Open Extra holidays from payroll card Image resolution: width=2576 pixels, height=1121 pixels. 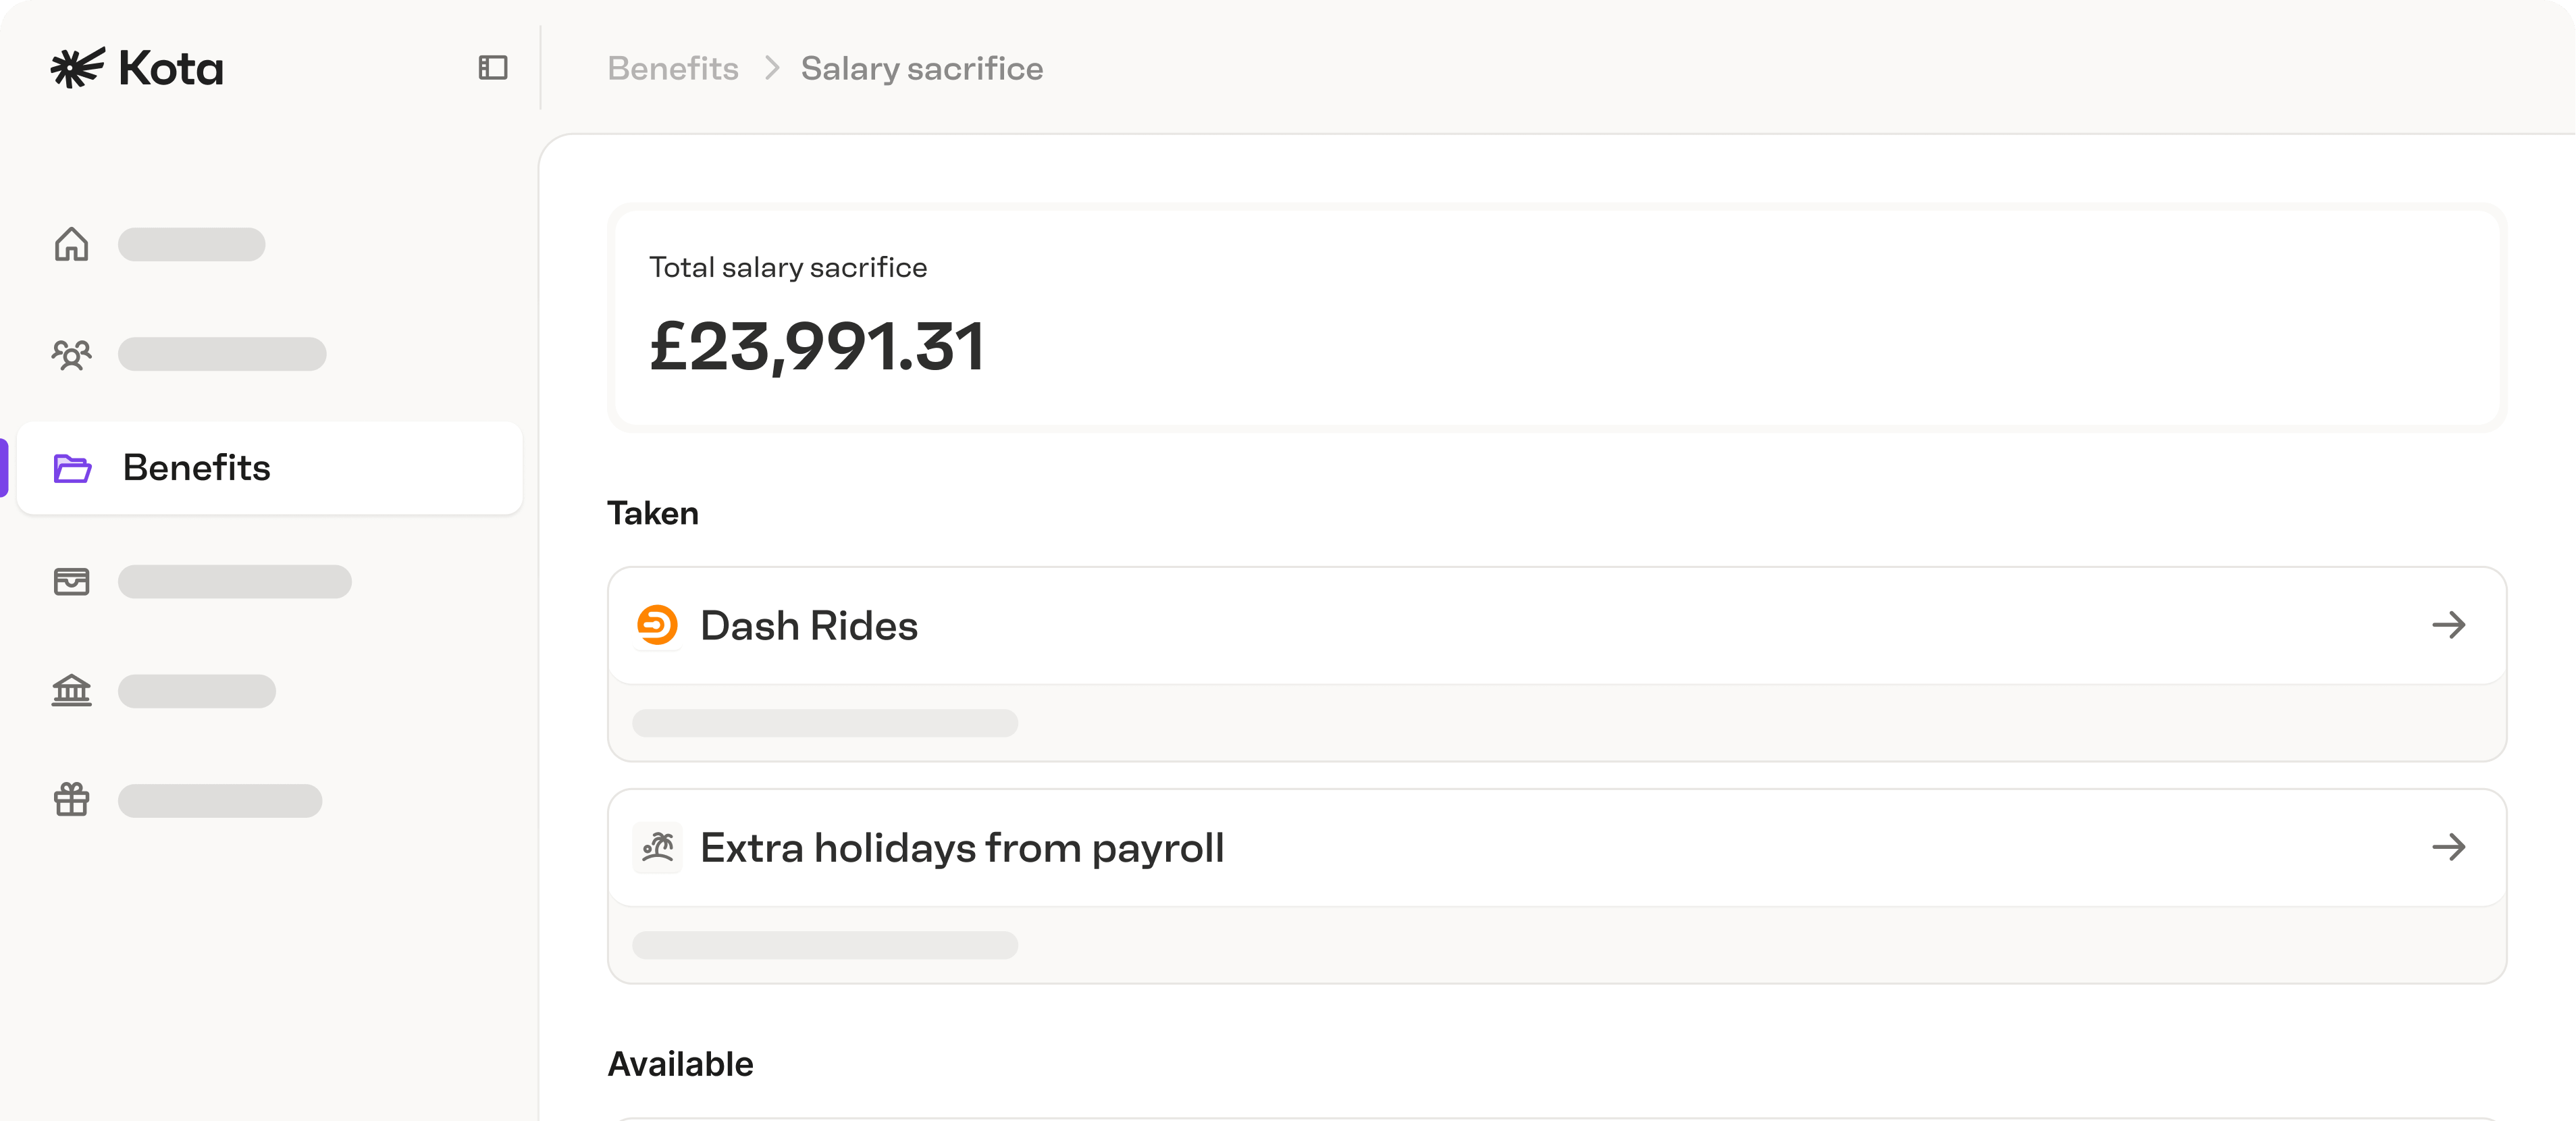pos(1557,886)
